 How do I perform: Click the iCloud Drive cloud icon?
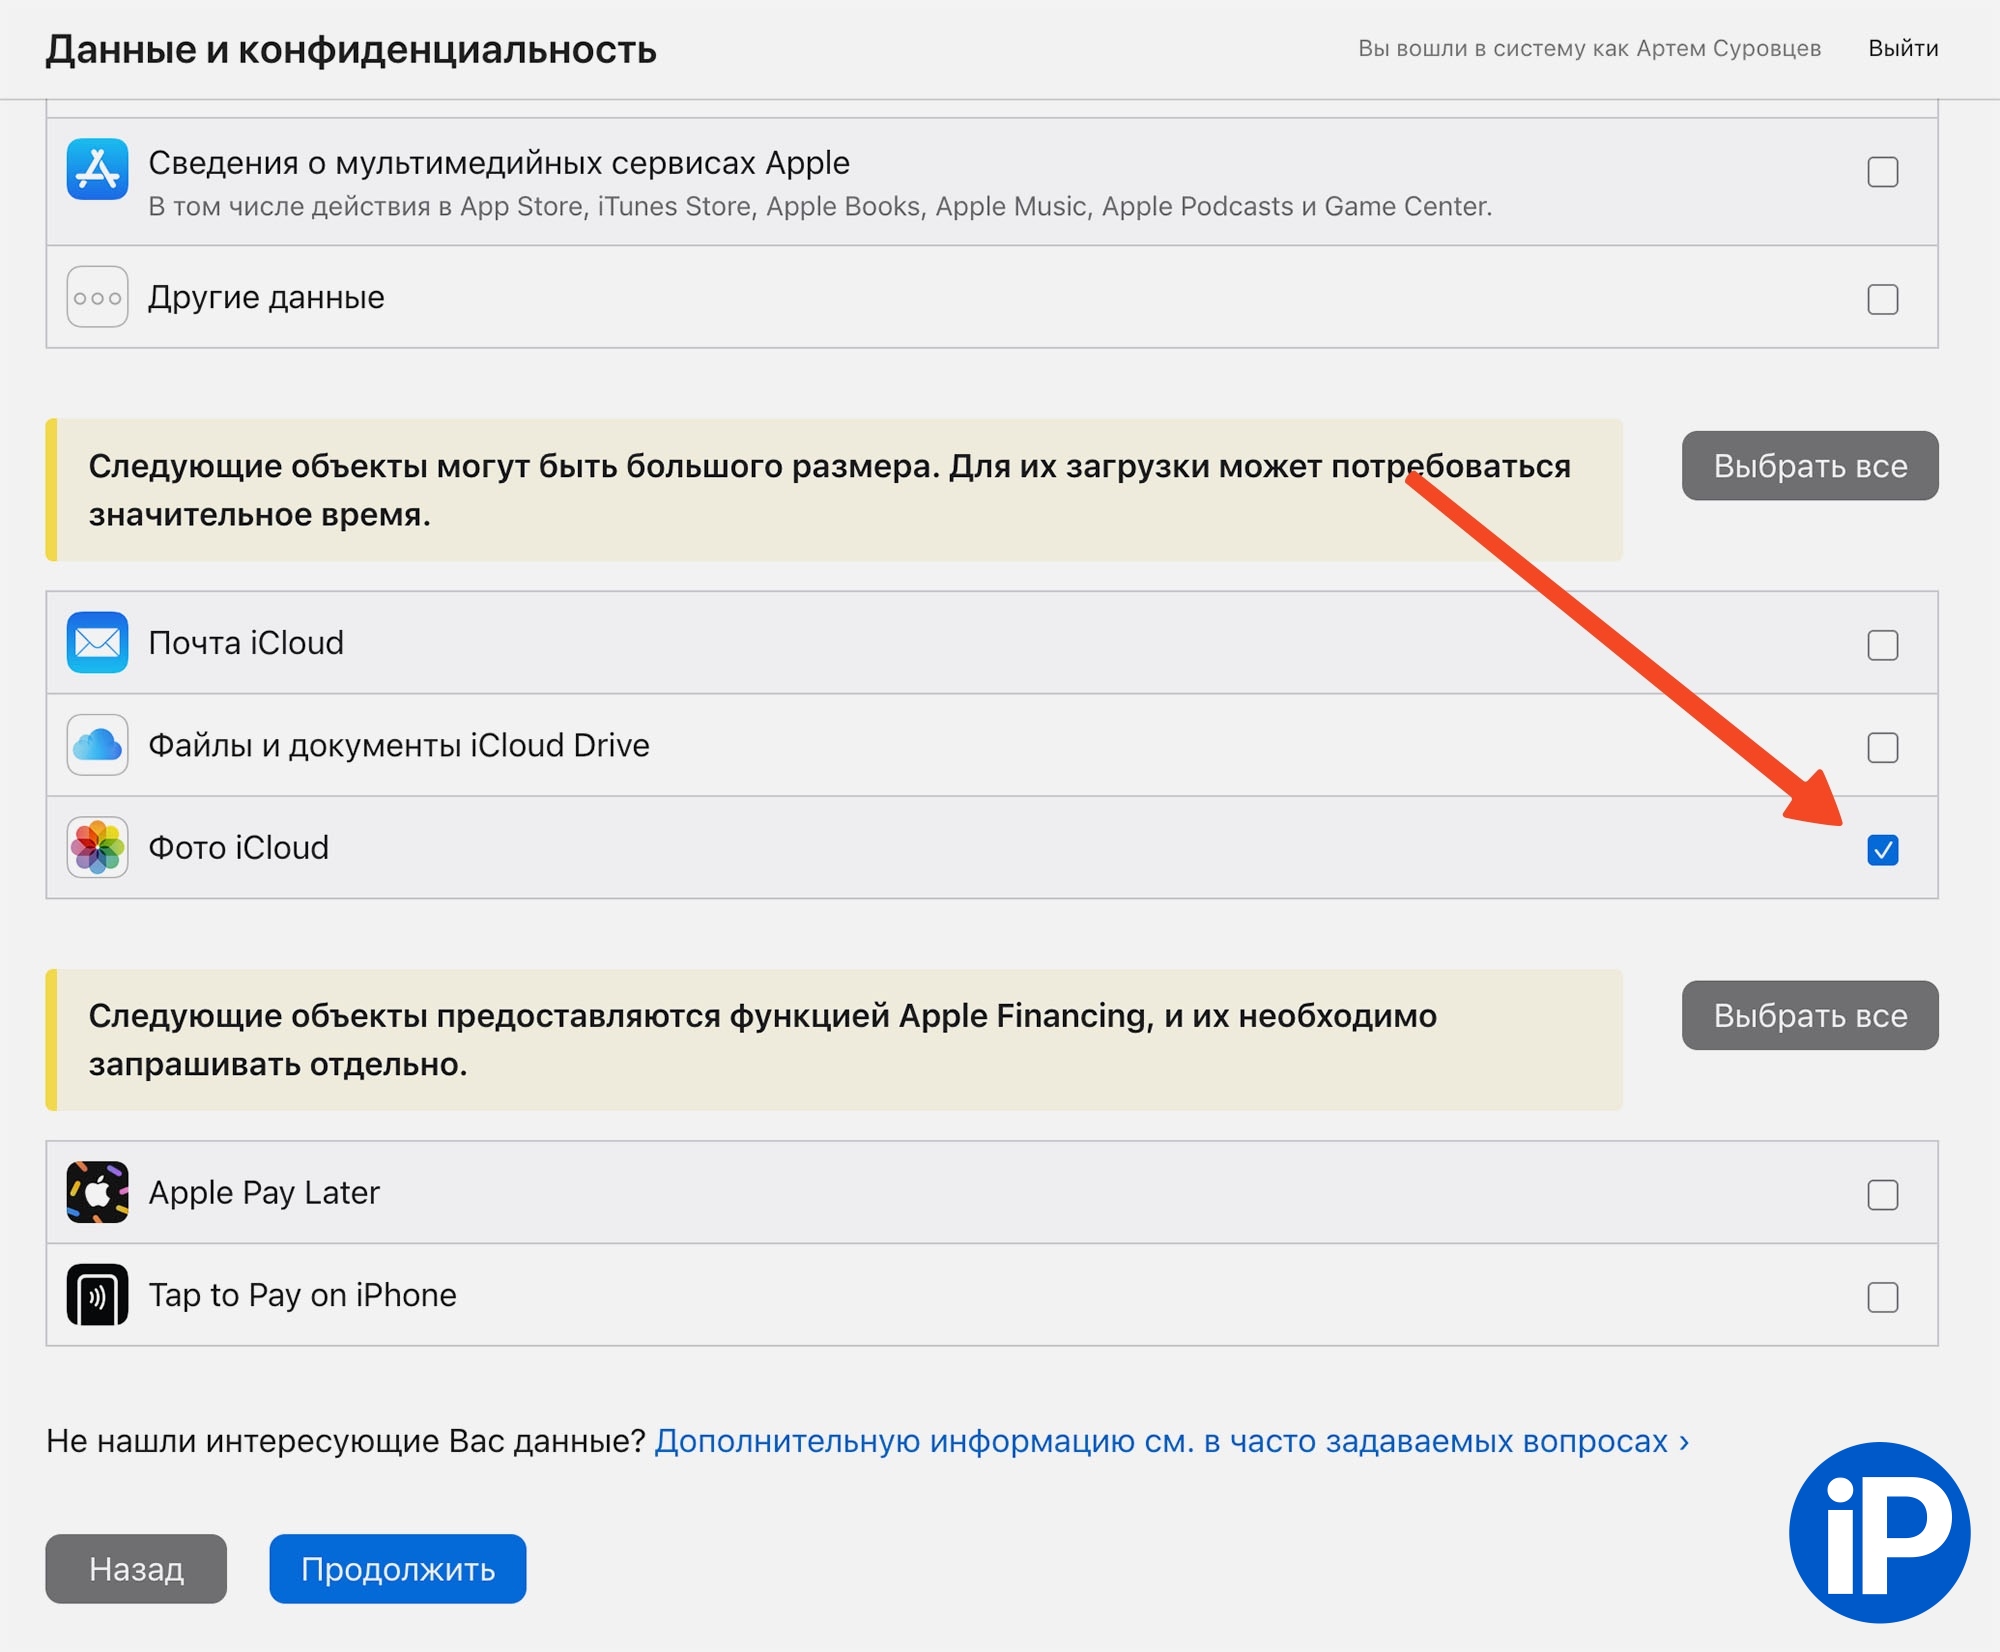97,745
